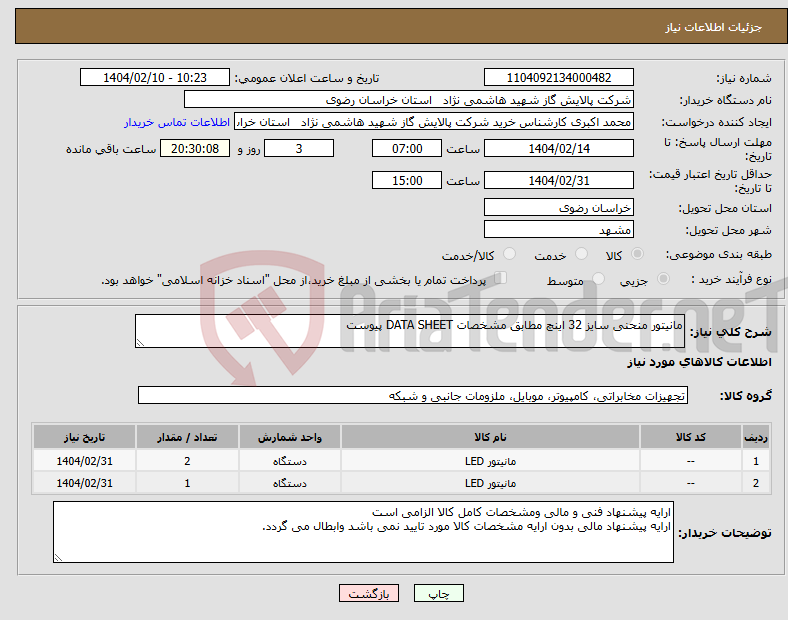Click the buyer organization name field

click(x=409, y=99)
